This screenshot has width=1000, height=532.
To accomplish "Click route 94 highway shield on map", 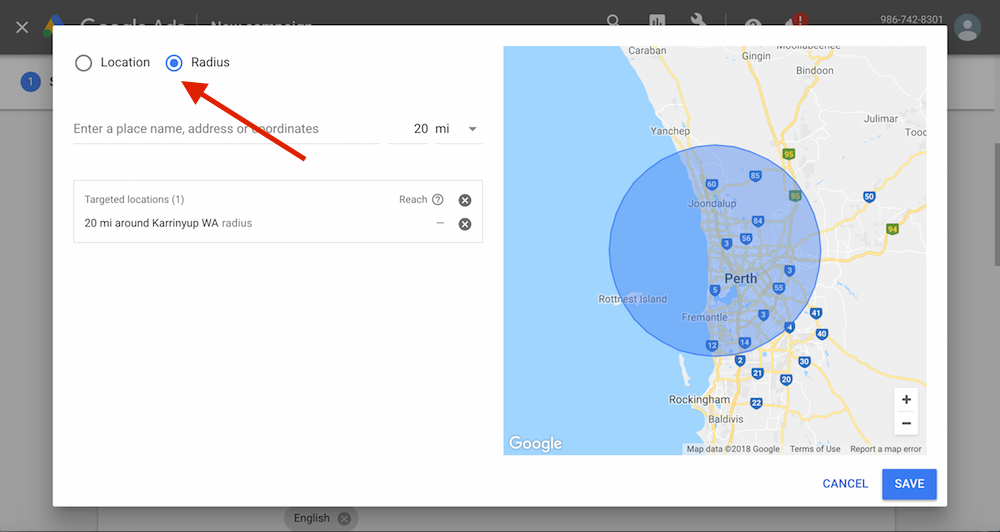I will 892,228.
